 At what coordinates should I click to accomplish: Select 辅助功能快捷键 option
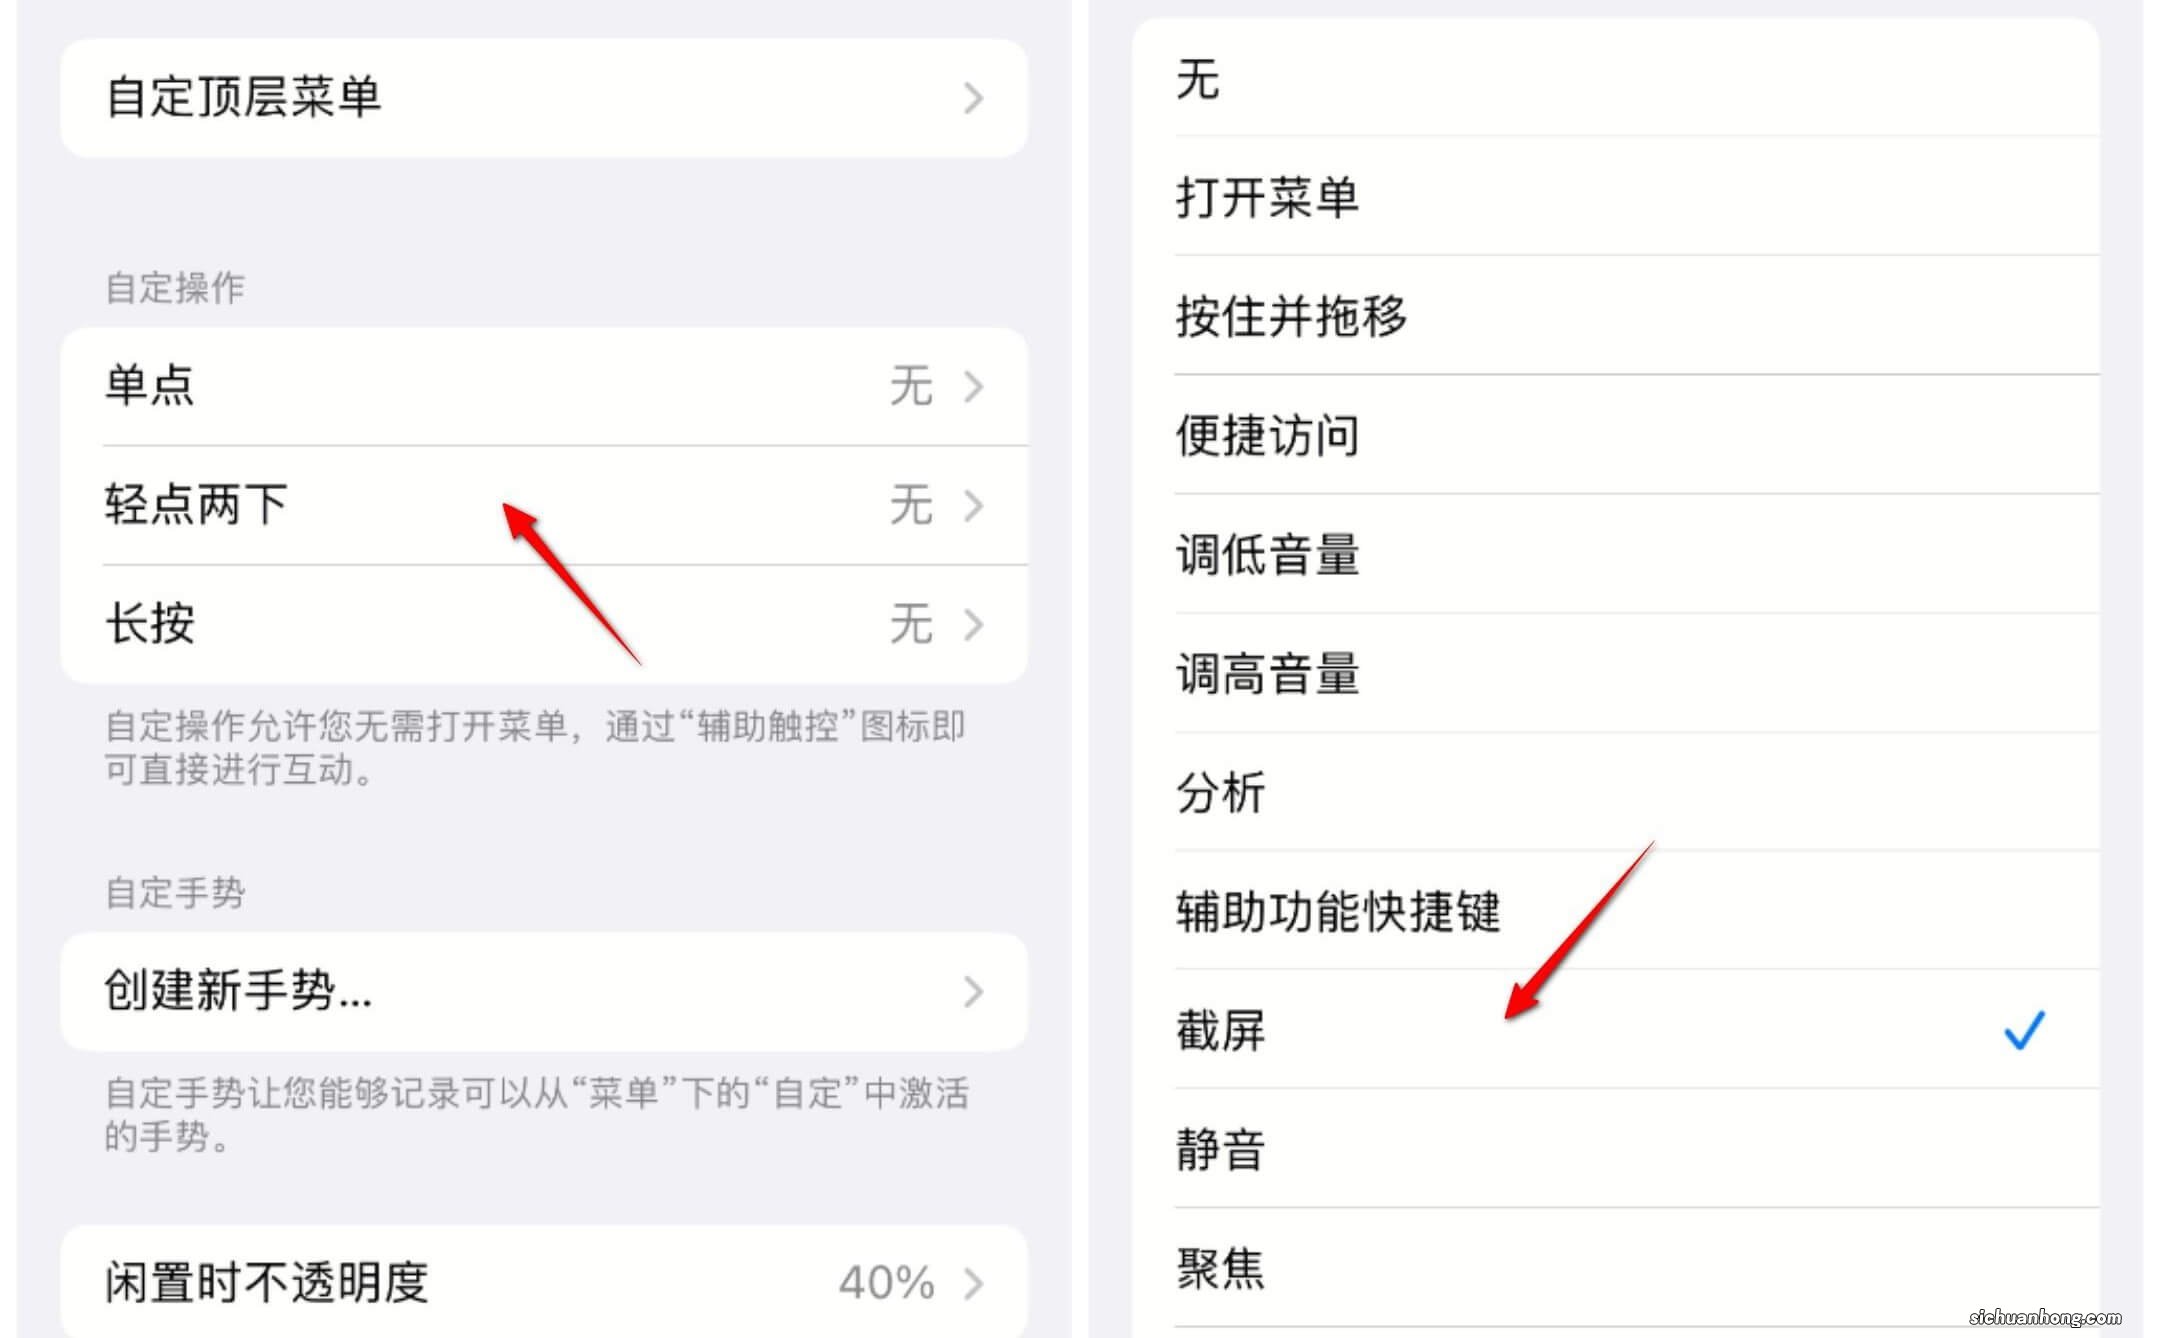coord(1615,910)
